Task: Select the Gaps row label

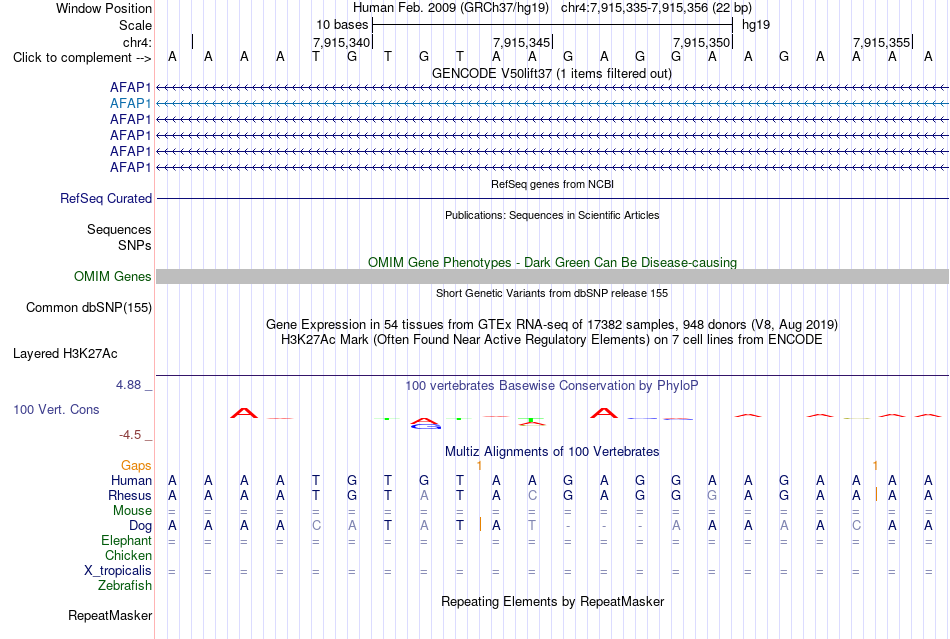Action: 136,465
